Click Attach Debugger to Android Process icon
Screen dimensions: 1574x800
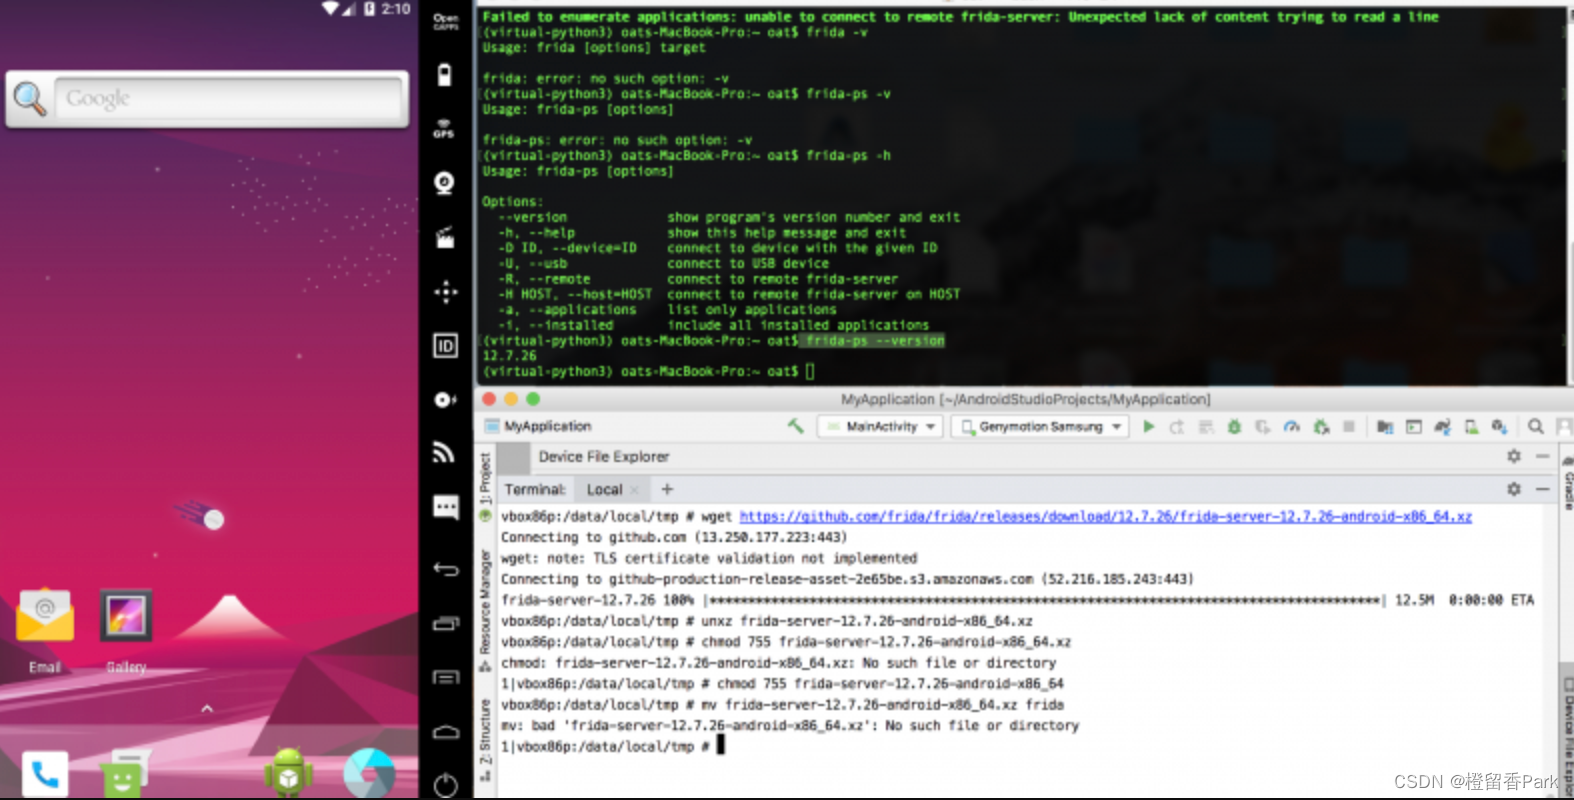click(1321, 427)
